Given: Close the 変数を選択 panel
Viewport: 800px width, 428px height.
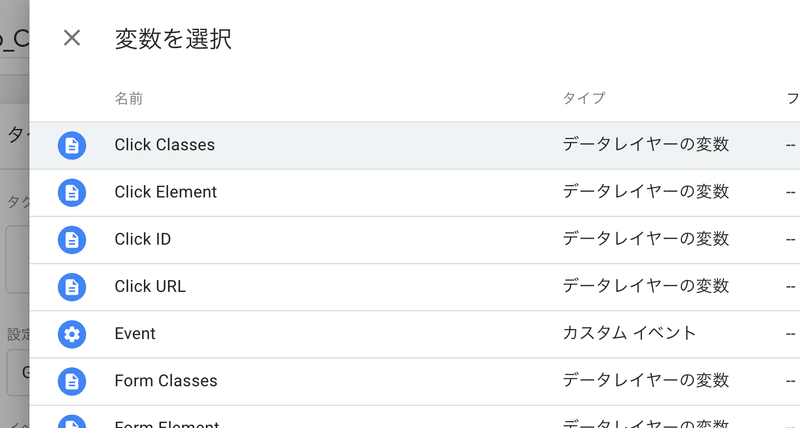Looking at the screenshot, I should pyautogui.click(x=72, y=38).
